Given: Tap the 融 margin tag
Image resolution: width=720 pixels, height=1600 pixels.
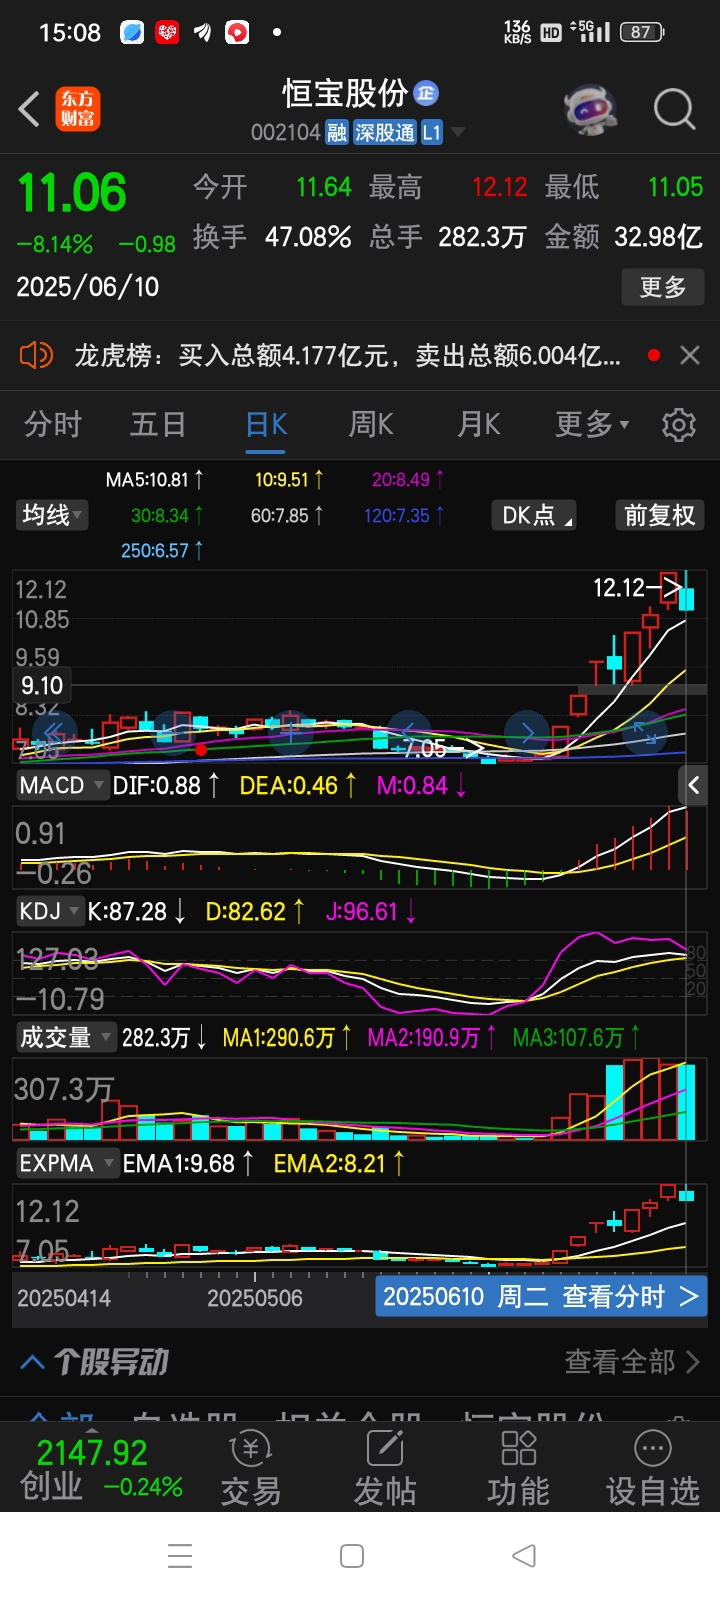Looking at the screenshot, I should click(336, 132).
